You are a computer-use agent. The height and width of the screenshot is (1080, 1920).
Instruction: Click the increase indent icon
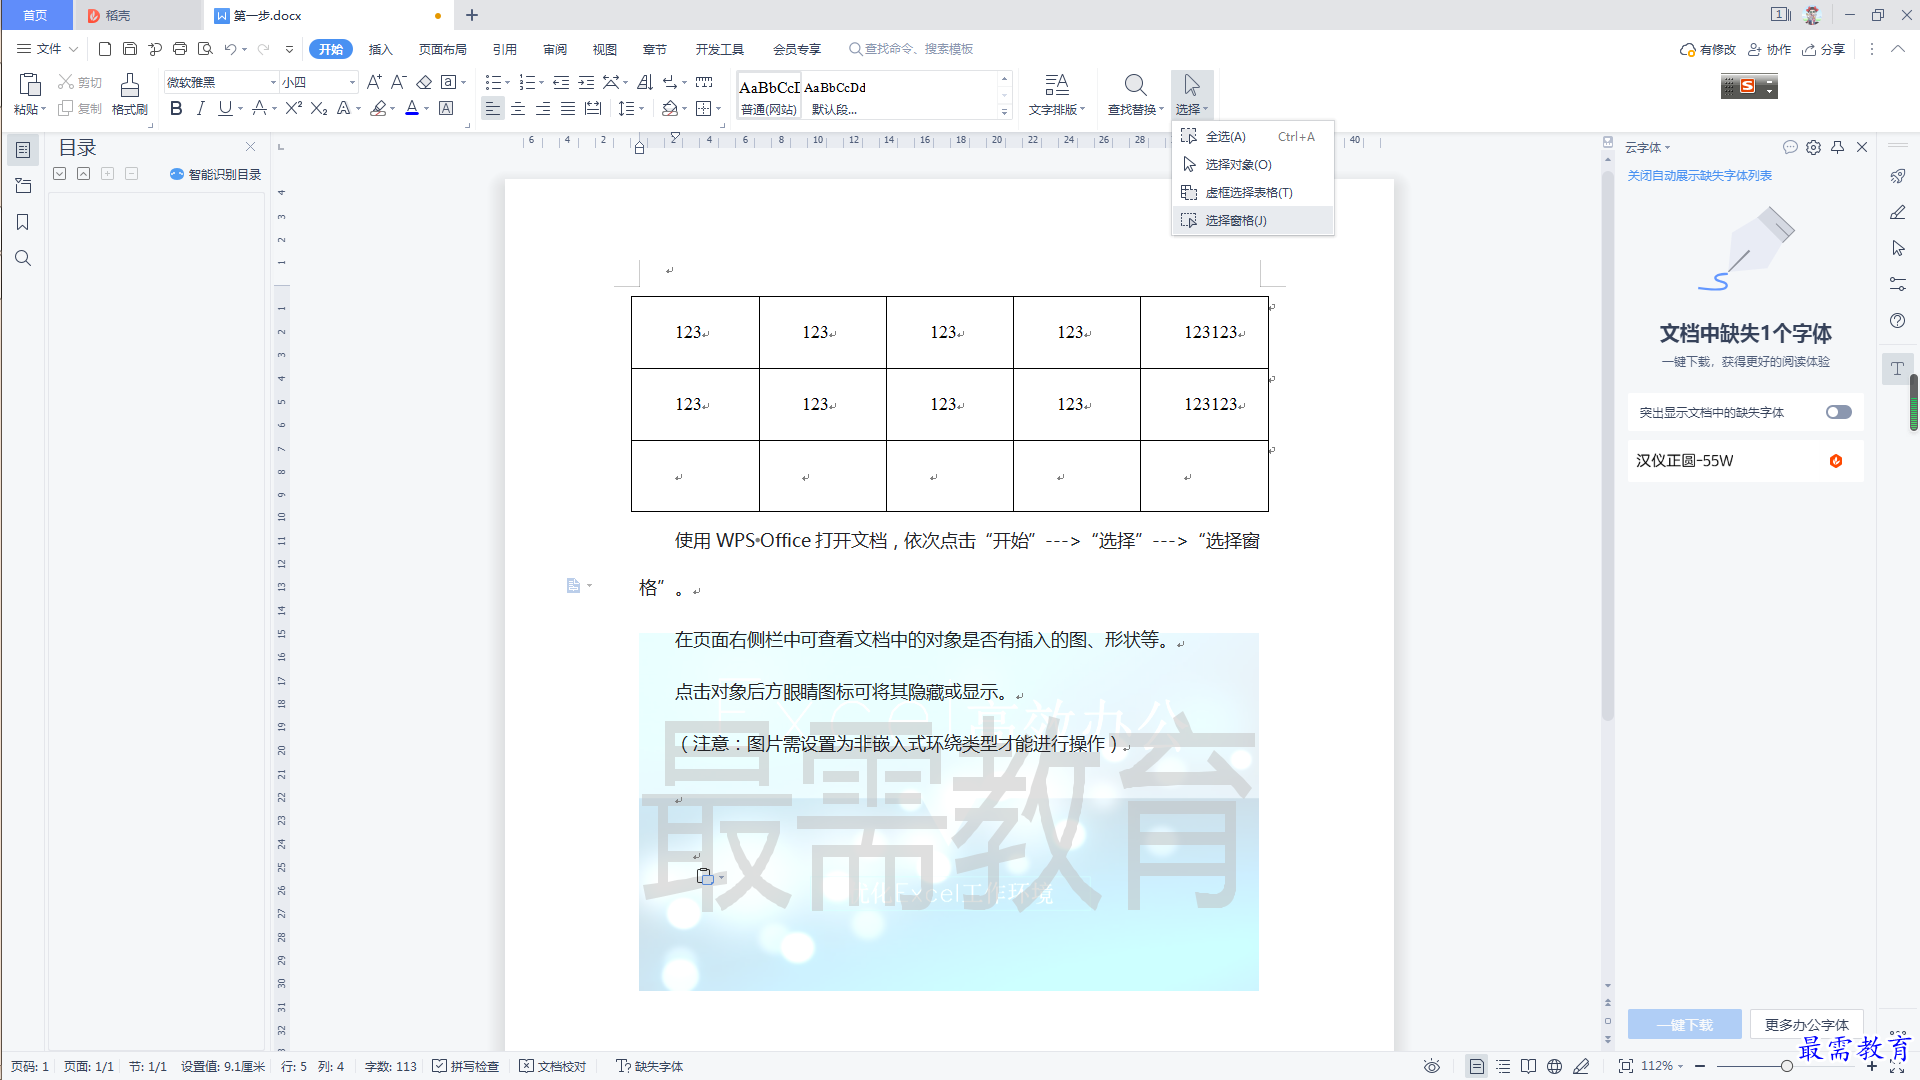pyautogui.click(x=586, y=82)
